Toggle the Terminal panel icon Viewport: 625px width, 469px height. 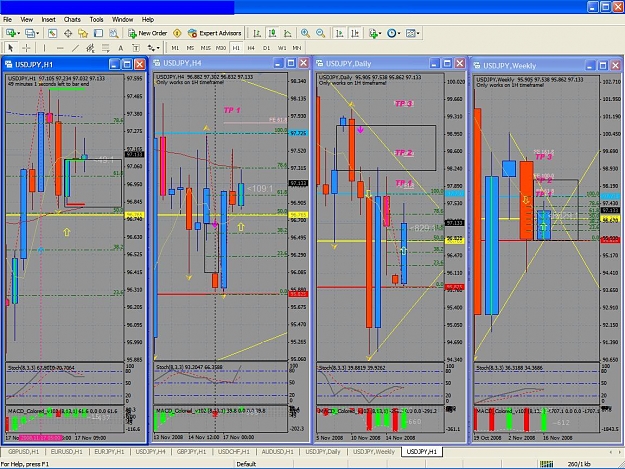click(98, 33)
